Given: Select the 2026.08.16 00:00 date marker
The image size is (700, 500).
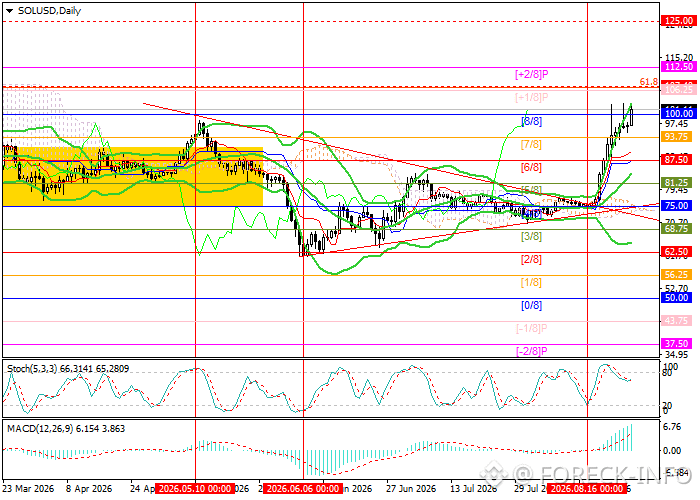Looking at the screenshot, I should tap(587, 488).
